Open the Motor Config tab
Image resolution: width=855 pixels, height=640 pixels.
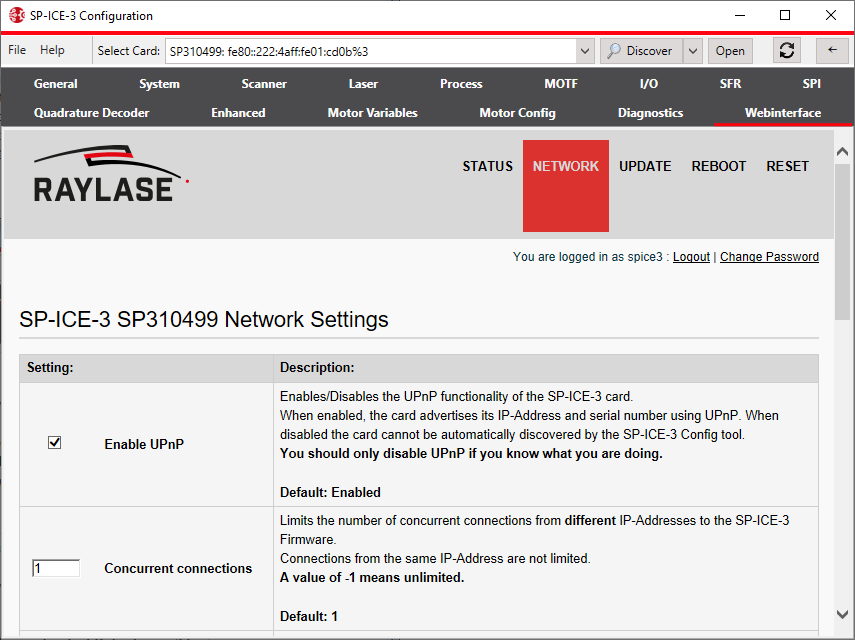[x=517, y=113]
